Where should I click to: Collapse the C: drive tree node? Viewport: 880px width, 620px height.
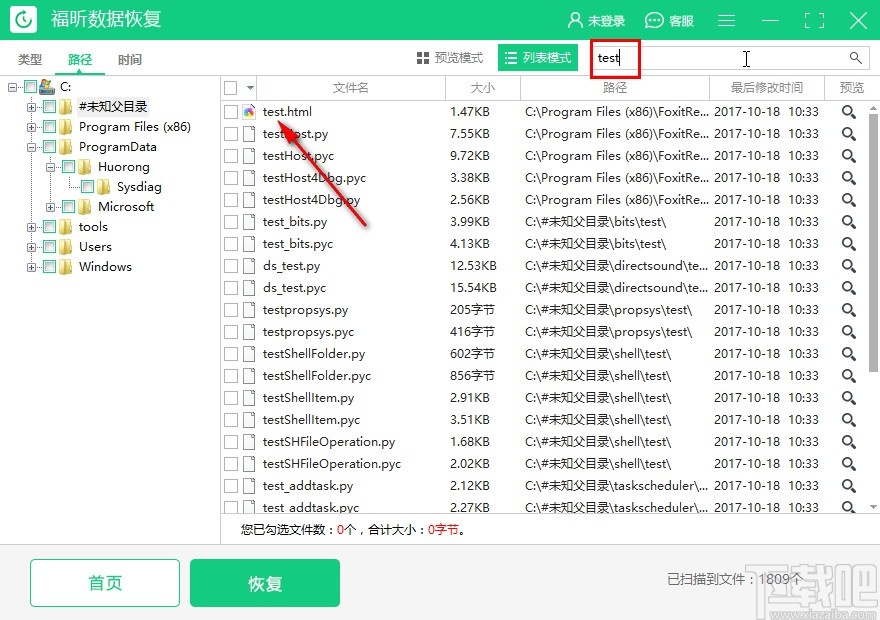(12, 87)
